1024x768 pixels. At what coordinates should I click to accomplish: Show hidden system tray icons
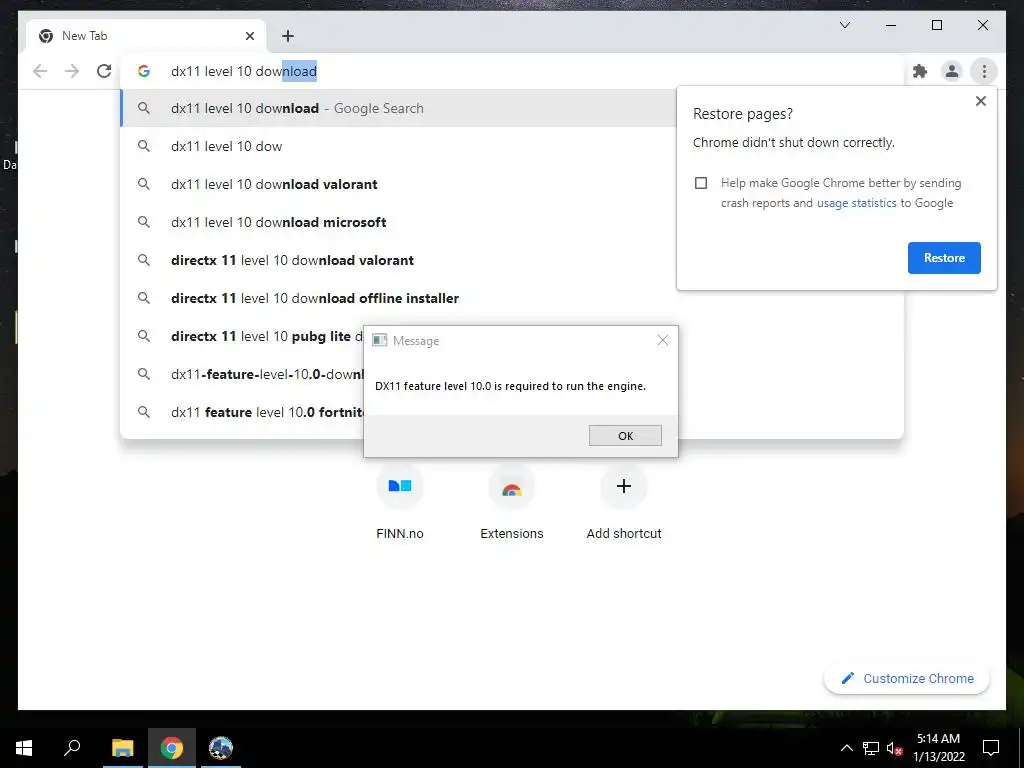click(x=846, y=748)
